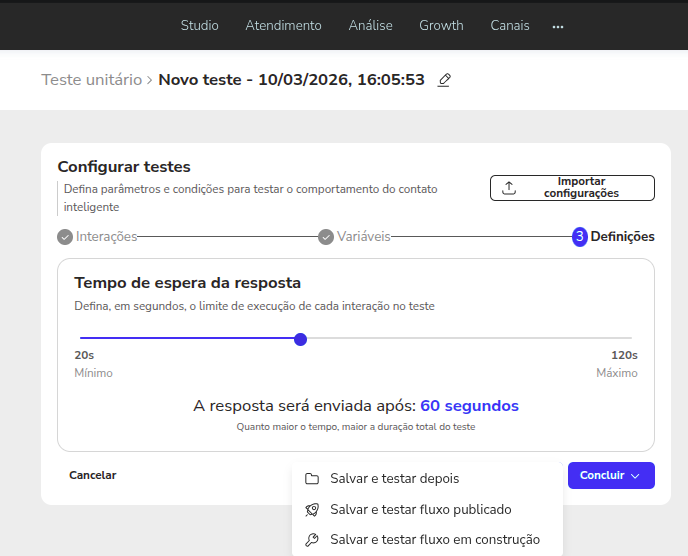The width and height of the screenshot is (688, 556).
Task: Click the folder icon for Salvar e testar depois
Action: point(312,479)
